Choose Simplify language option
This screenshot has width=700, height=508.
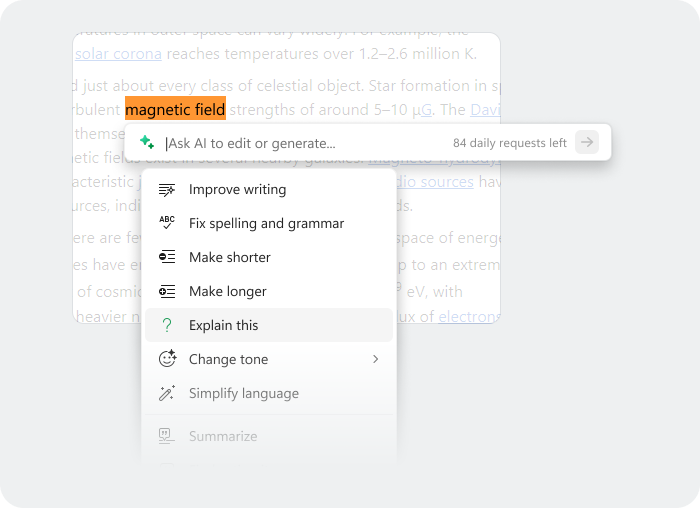pos(269,393)
